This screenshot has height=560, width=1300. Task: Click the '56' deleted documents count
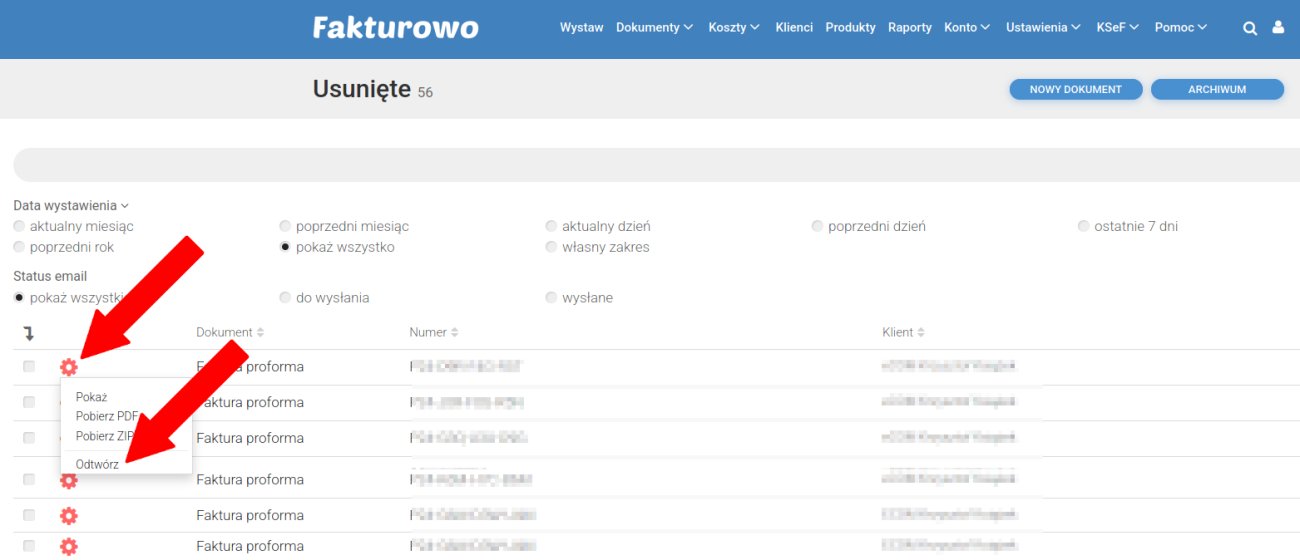tap(425, 93)
